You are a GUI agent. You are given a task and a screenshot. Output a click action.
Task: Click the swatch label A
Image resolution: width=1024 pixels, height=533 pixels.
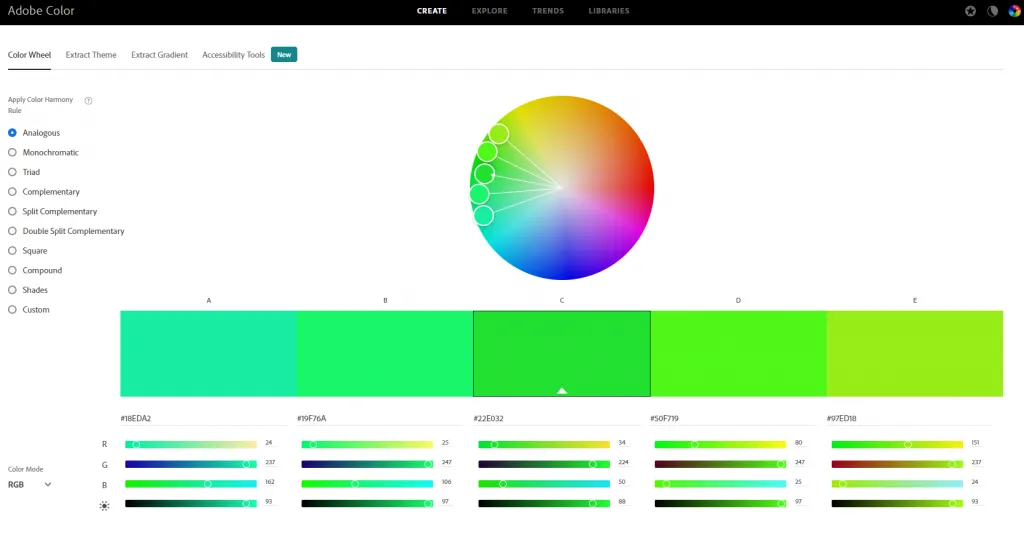[209, 300]
